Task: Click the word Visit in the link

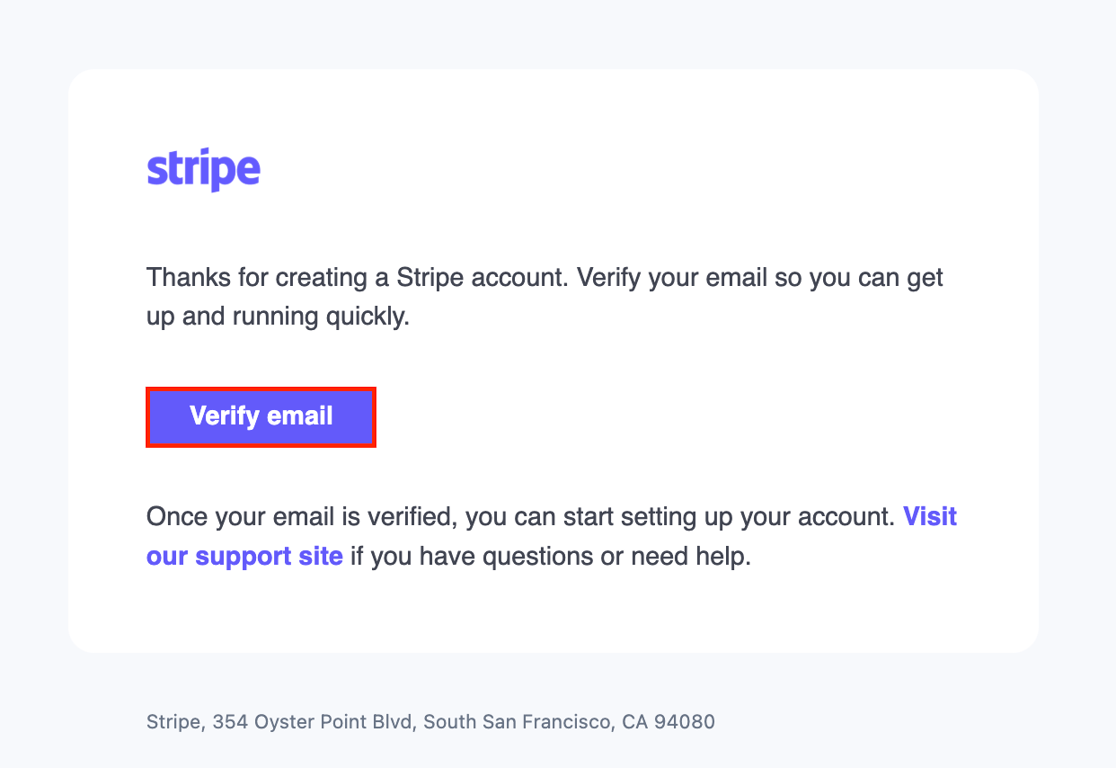Action: point(930,516)
